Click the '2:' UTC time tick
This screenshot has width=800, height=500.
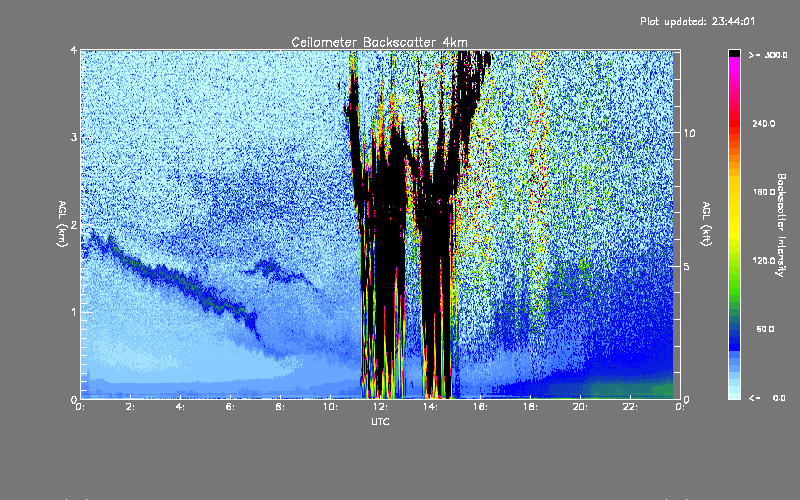pos(130,407)
